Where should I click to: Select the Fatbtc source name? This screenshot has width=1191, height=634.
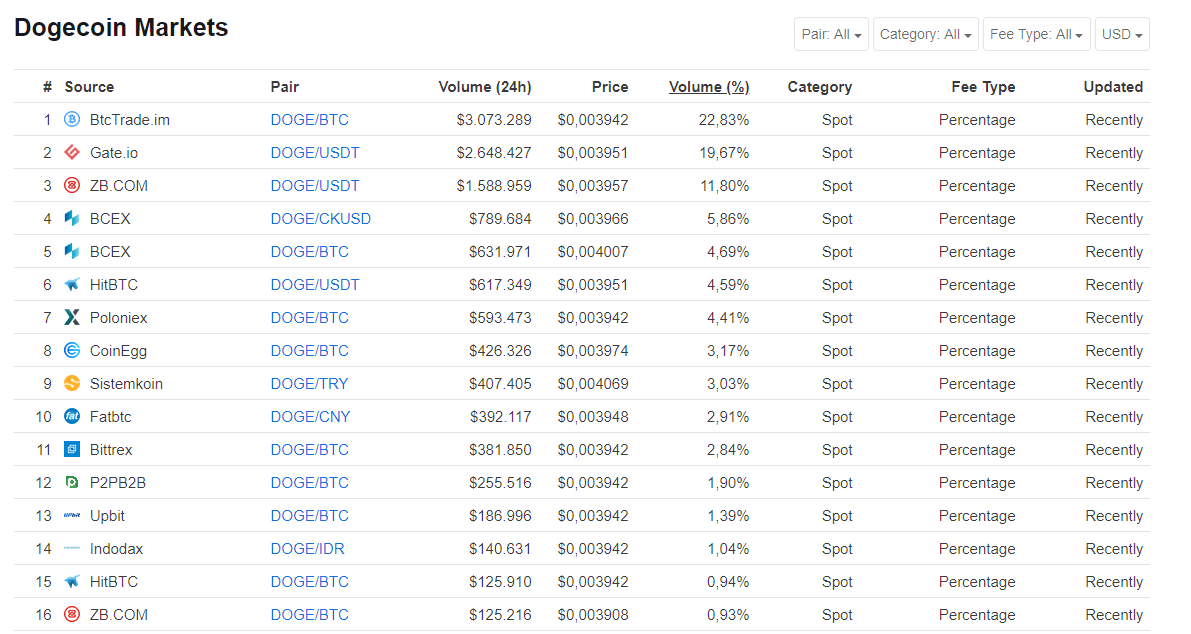click(x=110, y=417)
